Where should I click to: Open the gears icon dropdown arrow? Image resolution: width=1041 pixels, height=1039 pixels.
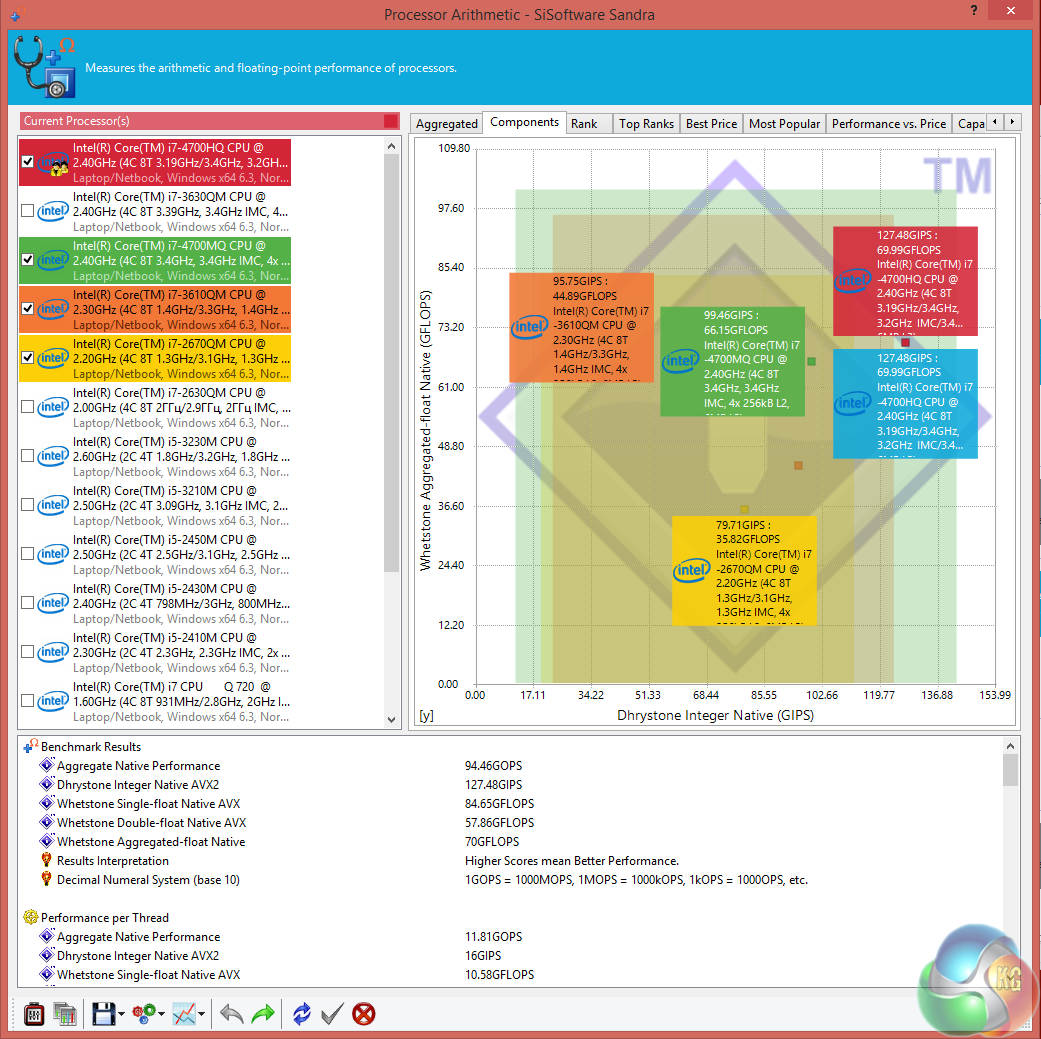(x=161, y=1014)
